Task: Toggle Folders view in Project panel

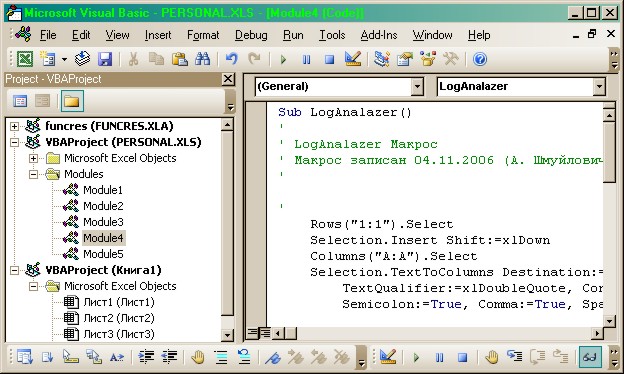Action: 72,101
